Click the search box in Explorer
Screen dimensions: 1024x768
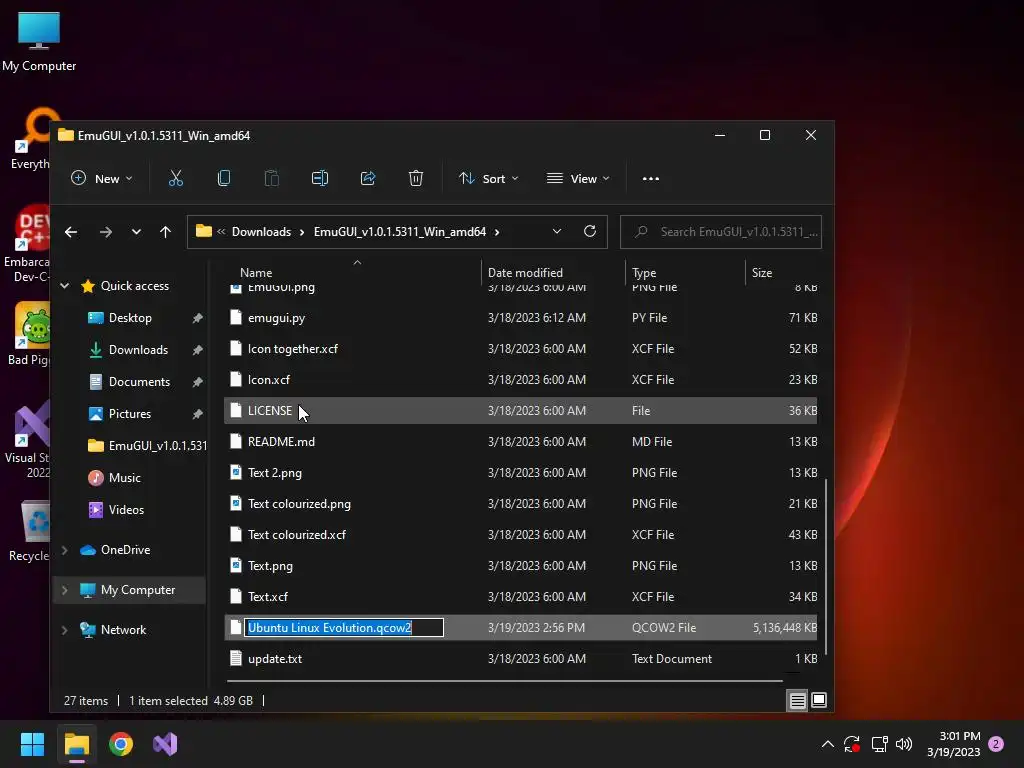[x=720, y=232]
